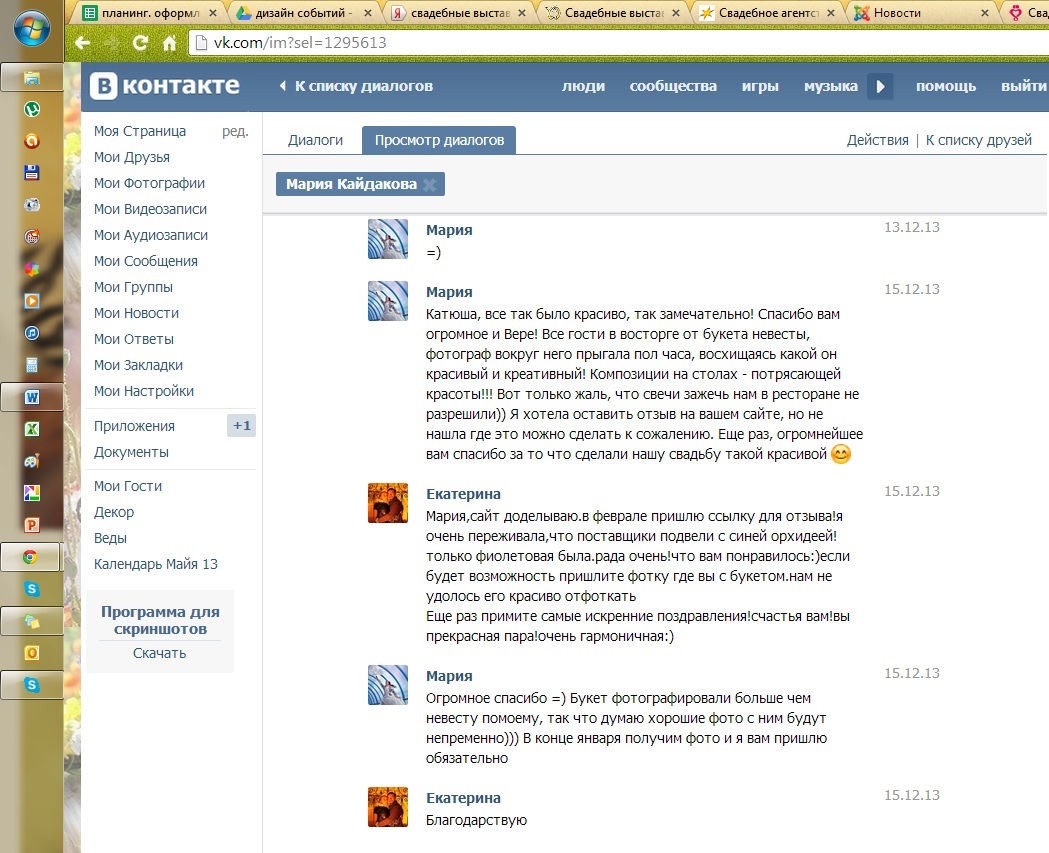Open Outlook from the taskbar
1049x853 pixels.
(x=31, y=653)
